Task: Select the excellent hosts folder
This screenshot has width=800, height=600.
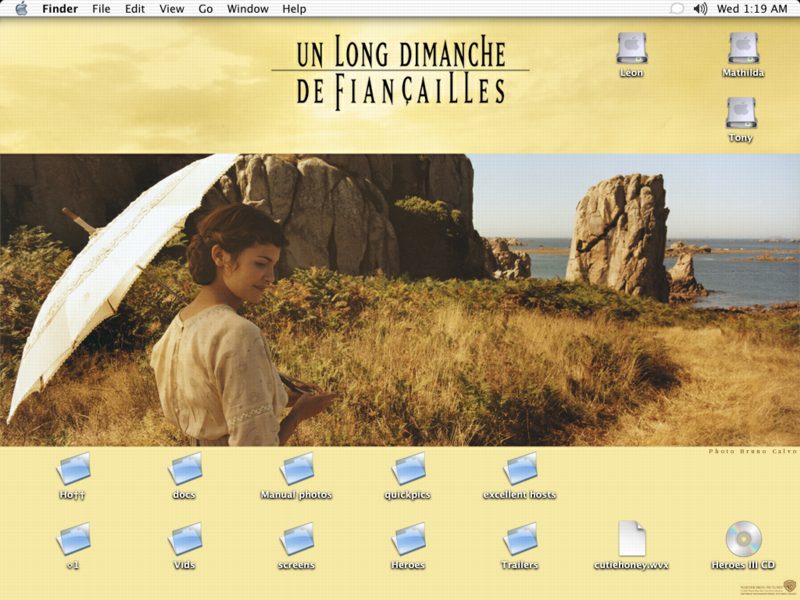Action: (520, 468)
